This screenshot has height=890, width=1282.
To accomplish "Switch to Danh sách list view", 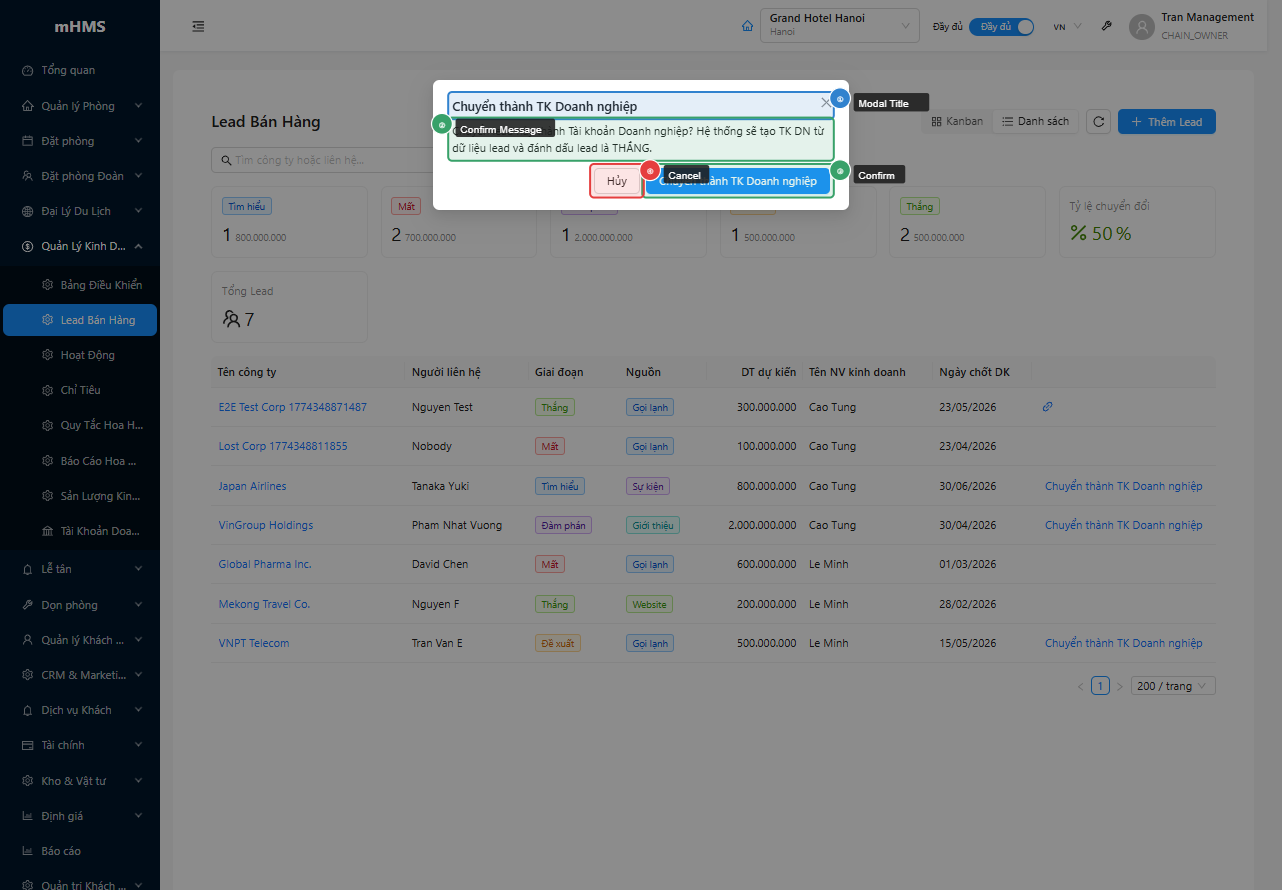I will 1036,122.
